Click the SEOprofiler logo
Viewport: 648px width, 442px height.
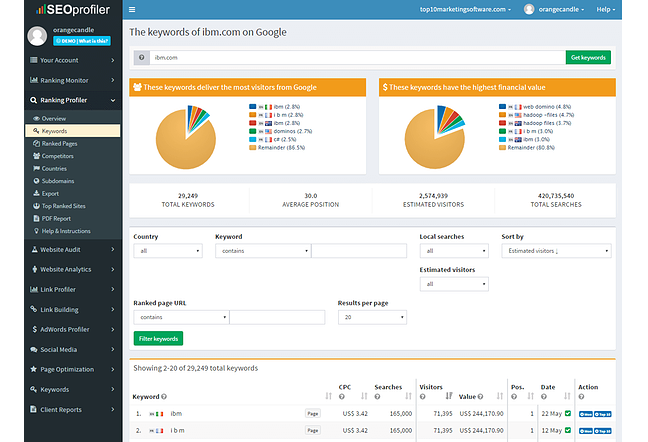click(x=73, y=10)
